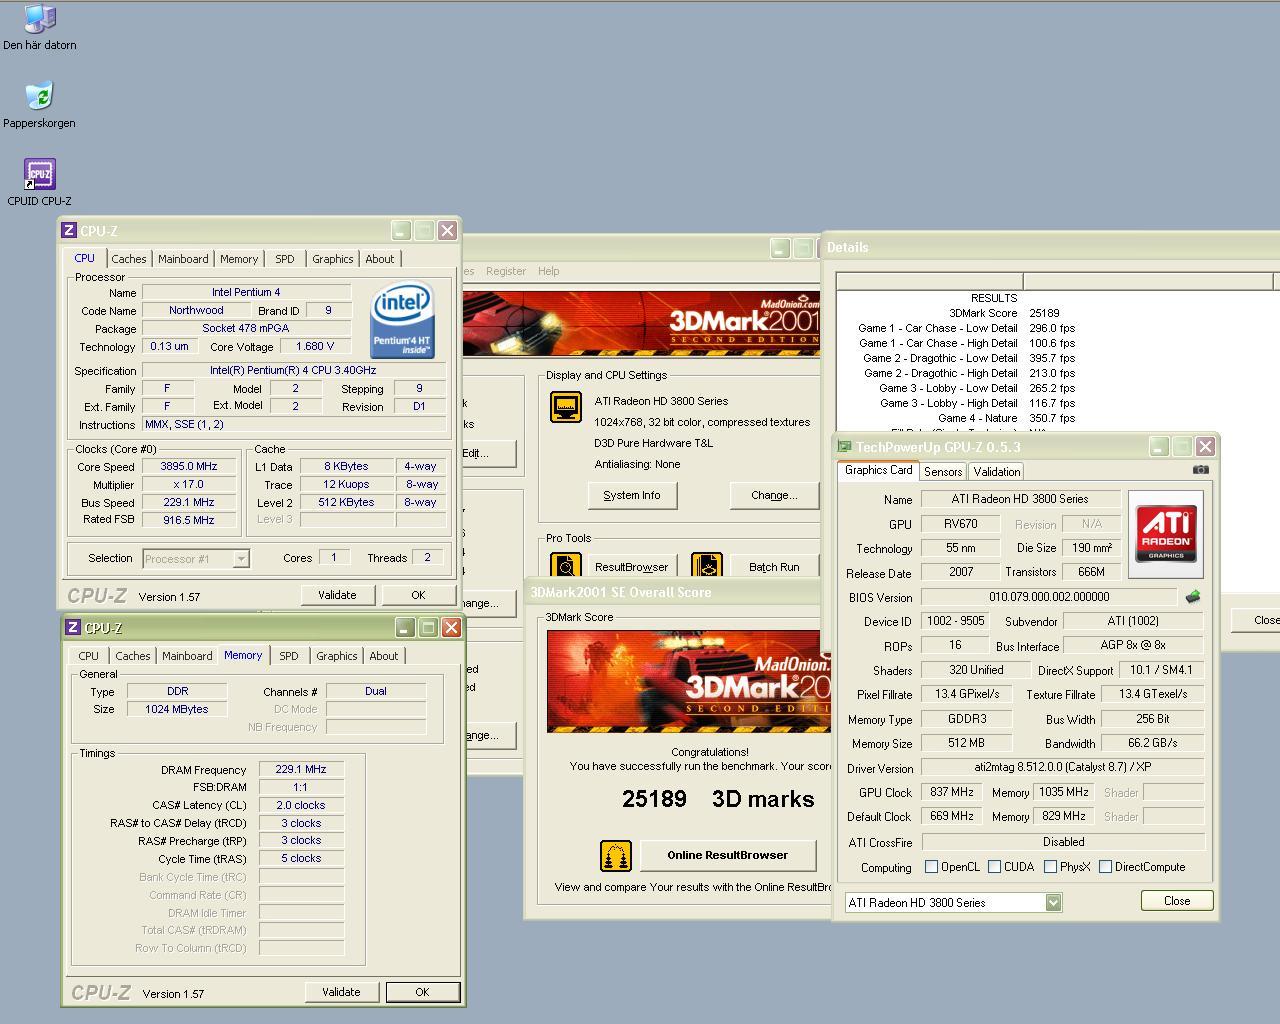Image resolution: width=1280 pixels, height=1024 pixels.
Task: Click the ATI CrossFire Disabled field
Action: [x=1062, y=842]
